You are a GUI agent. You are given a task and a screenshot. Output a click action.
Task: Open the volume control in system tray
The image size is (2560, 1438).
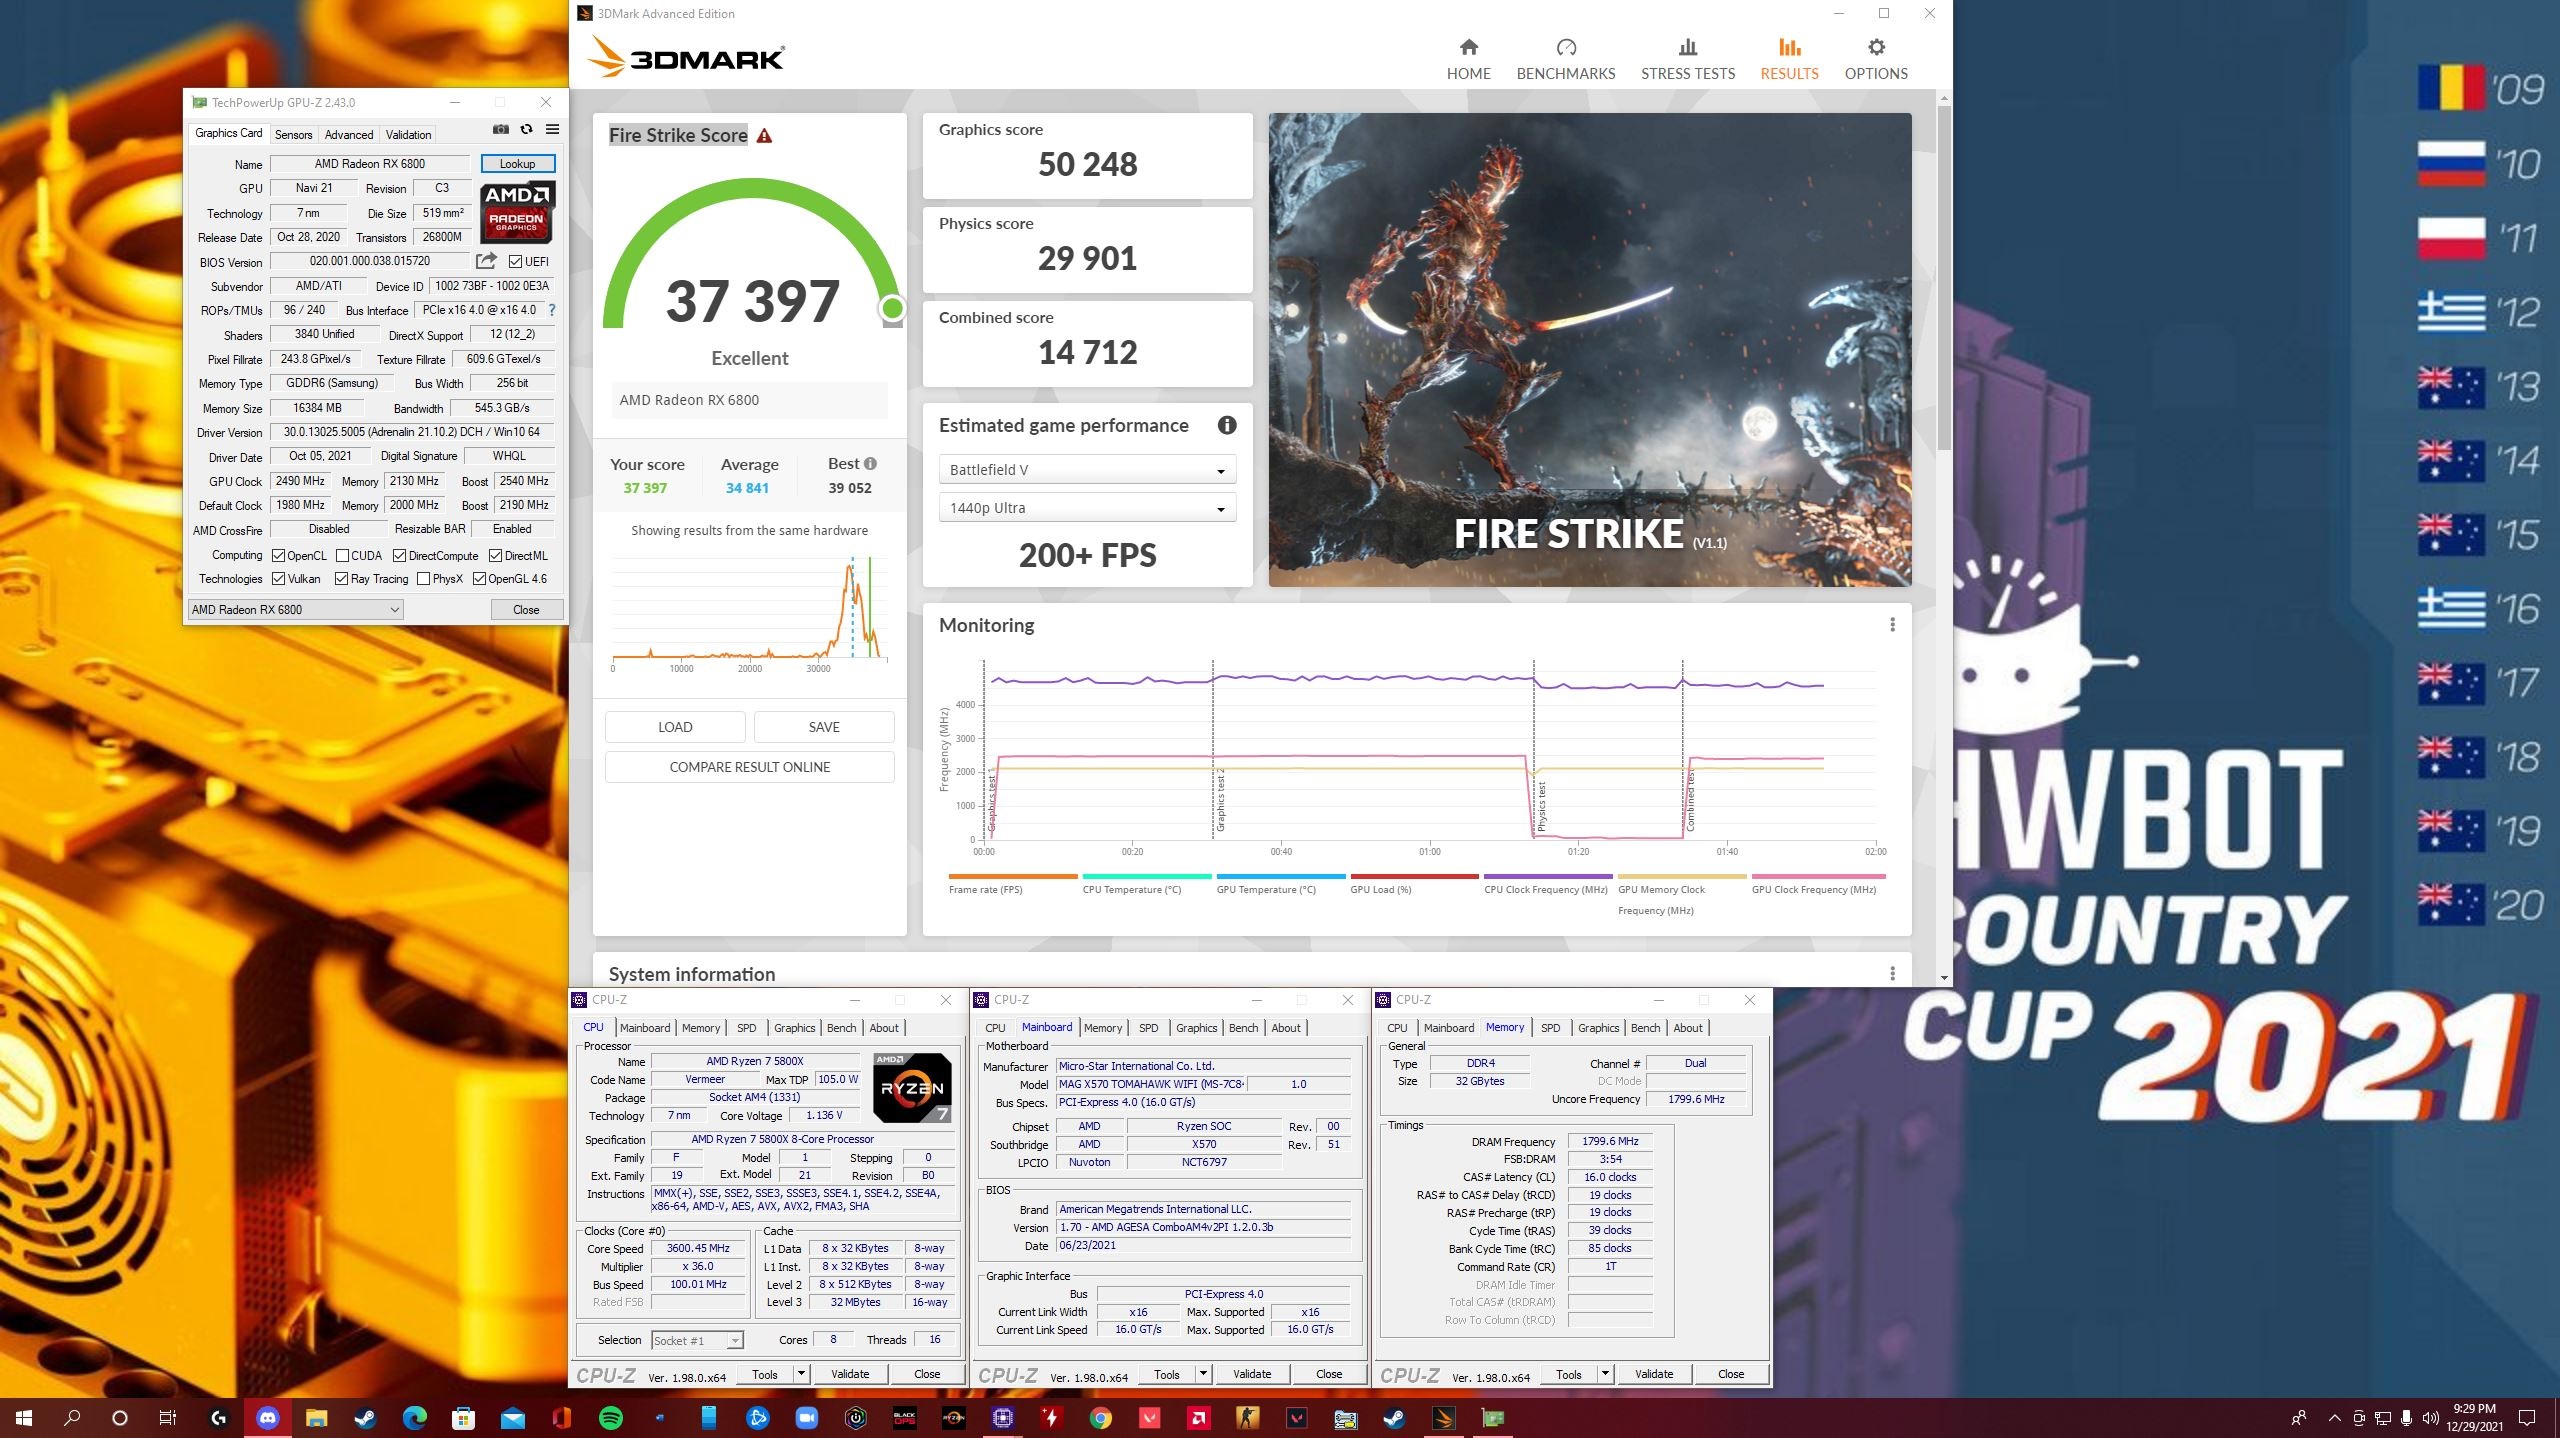2430,1418
